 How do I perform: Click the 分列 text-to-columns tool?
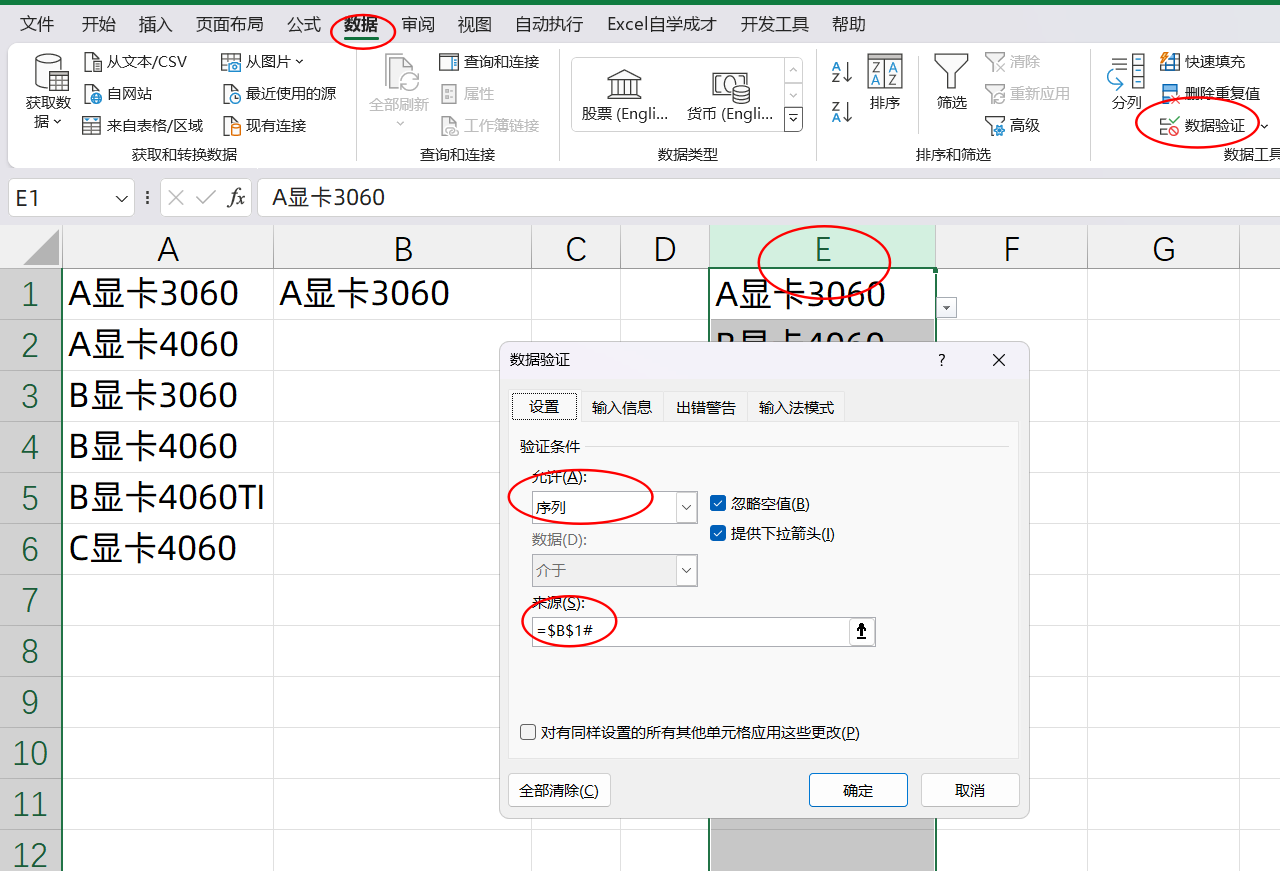[x=1126, y=82]
